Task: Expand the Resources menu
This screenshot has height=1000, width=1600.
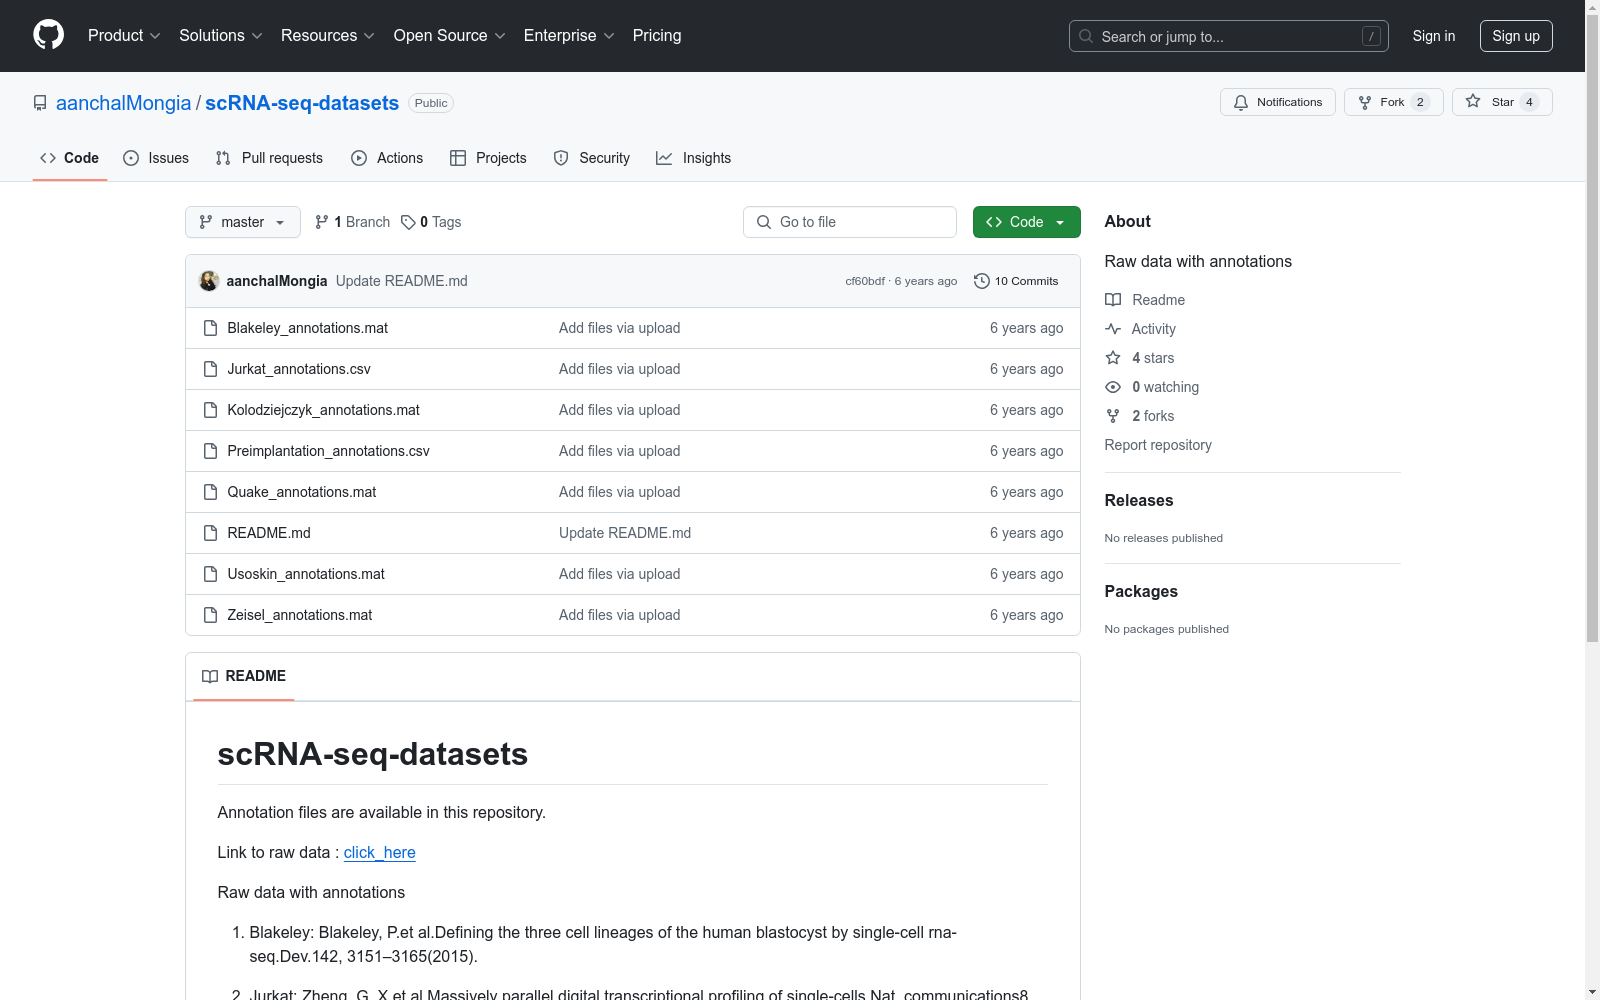Action: click(328, 35)
